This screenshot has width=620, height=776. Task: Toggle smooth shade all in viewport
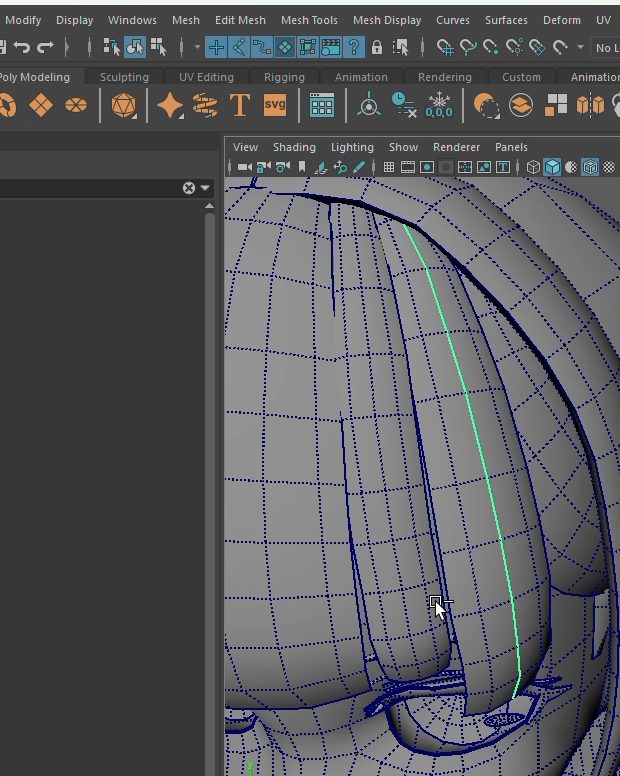coord(552,167)
